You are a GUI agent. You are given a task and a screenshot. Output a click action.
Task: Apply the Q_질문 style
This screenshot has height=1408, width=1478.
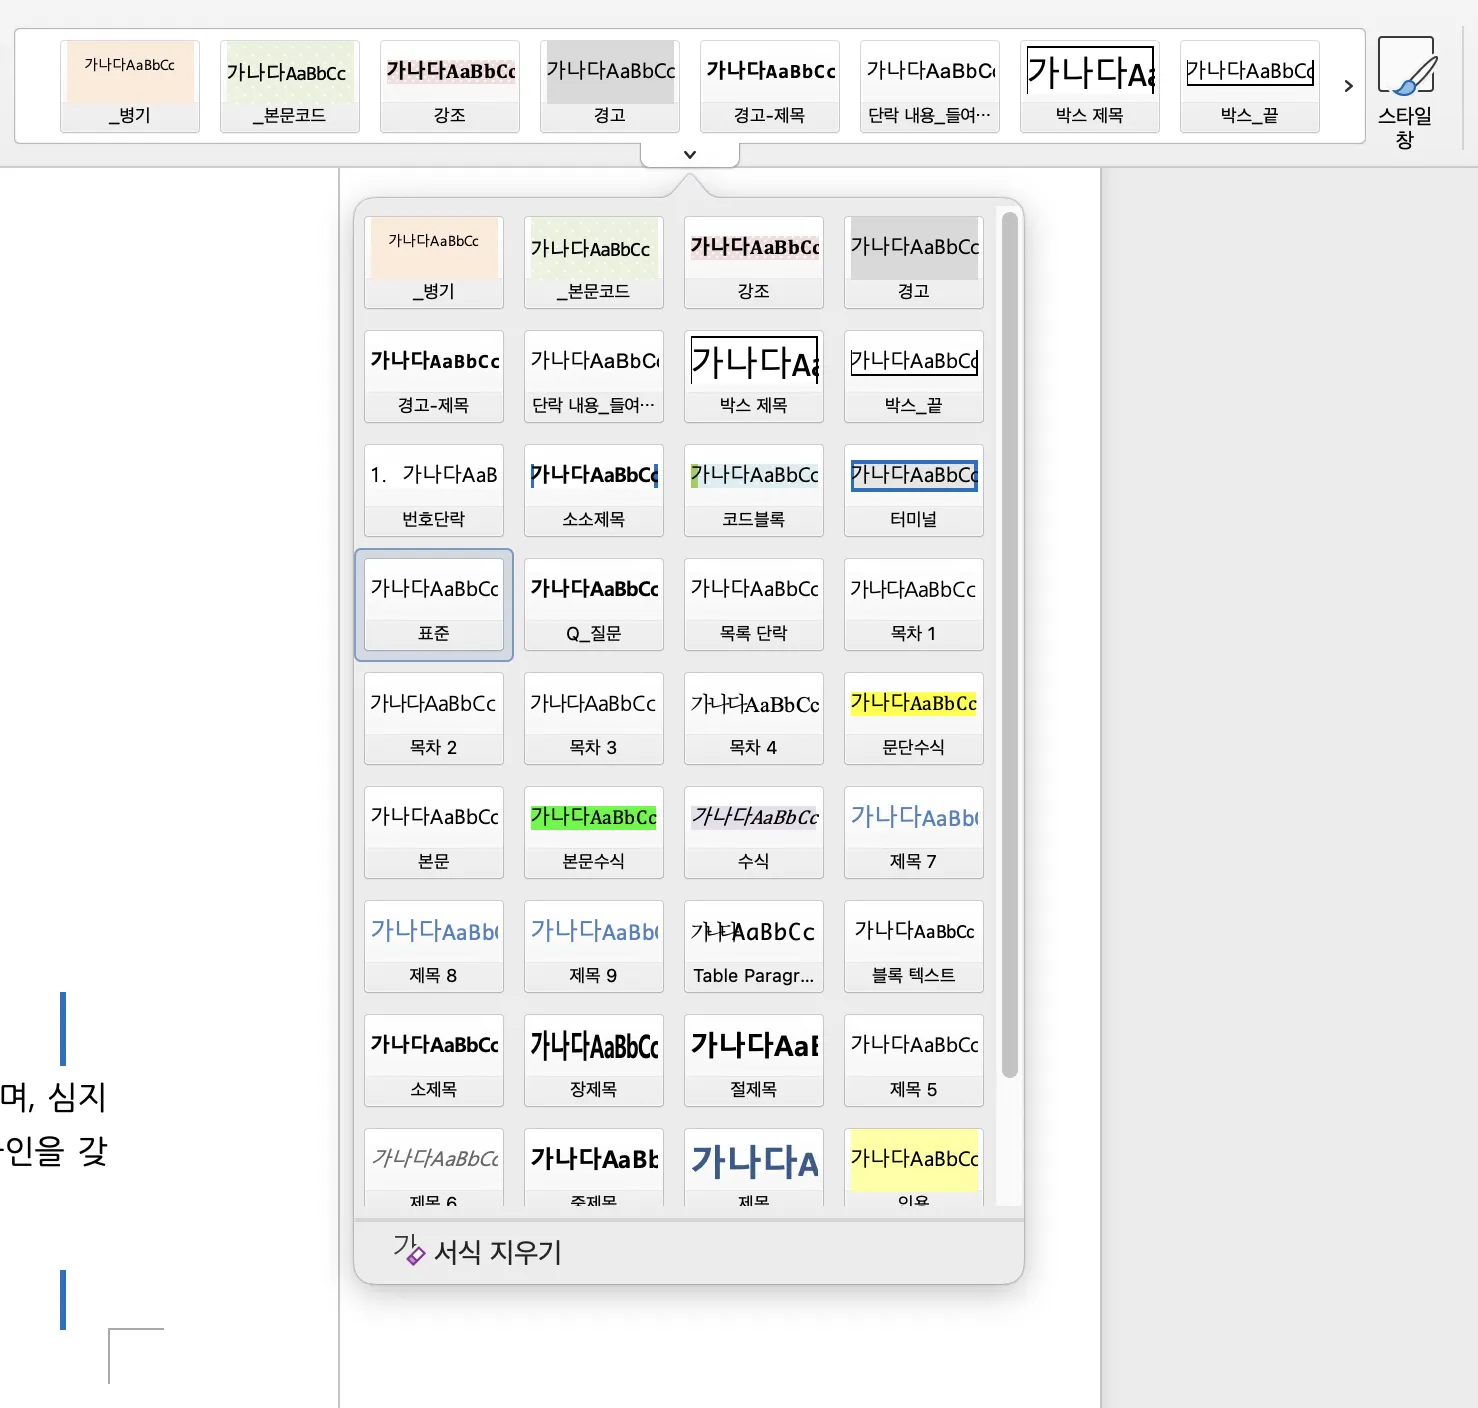tap(594, 605)
